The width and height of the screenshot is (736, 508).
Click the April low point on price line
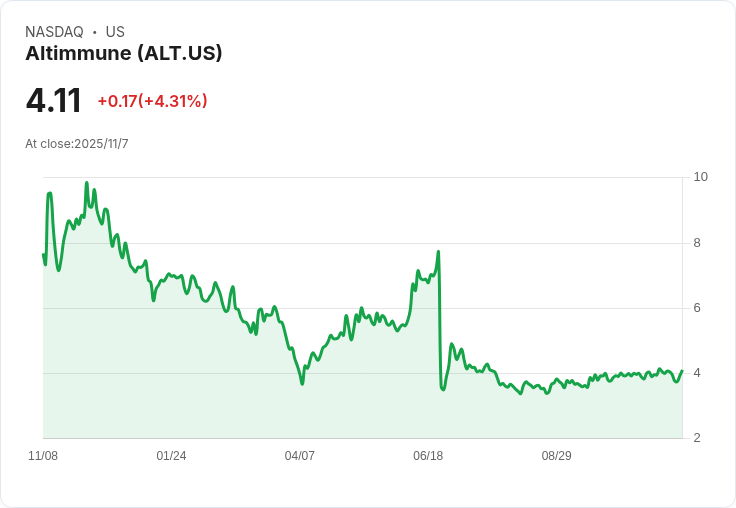click(x=302, y=384)
